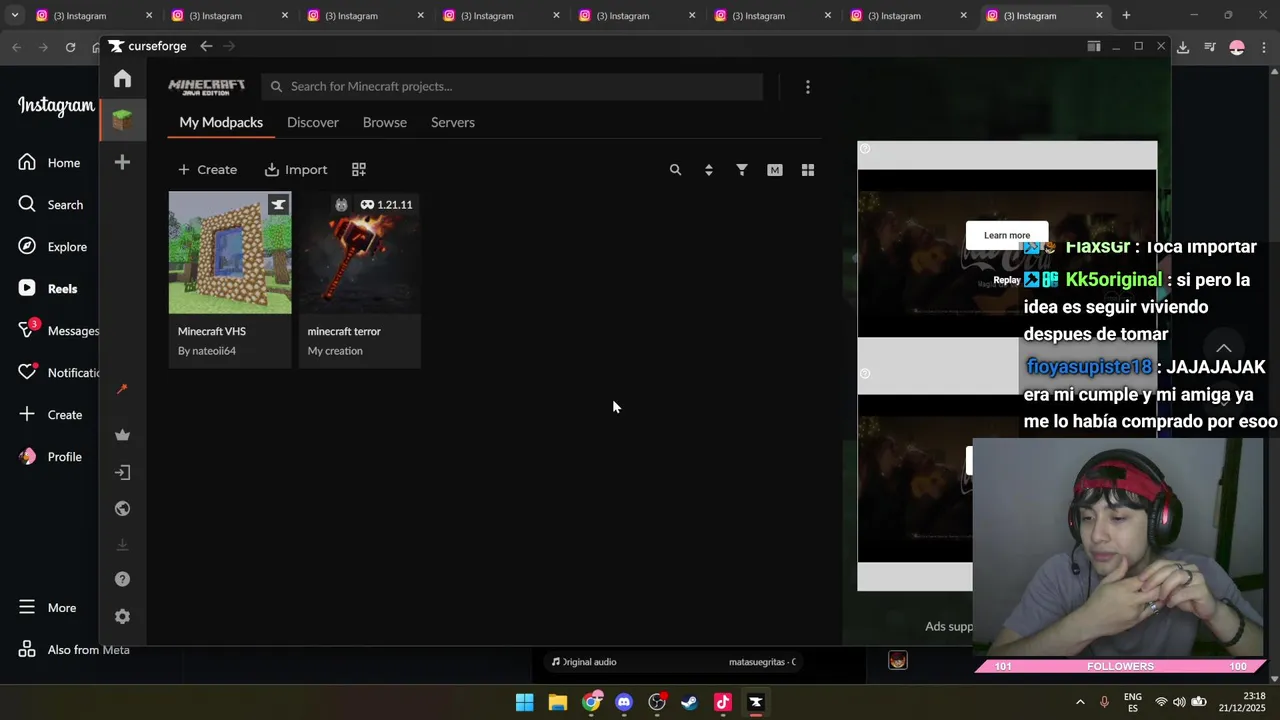1280x720 pixels.
Task: Show hidden system tray icons
Action: point(1080,702)
